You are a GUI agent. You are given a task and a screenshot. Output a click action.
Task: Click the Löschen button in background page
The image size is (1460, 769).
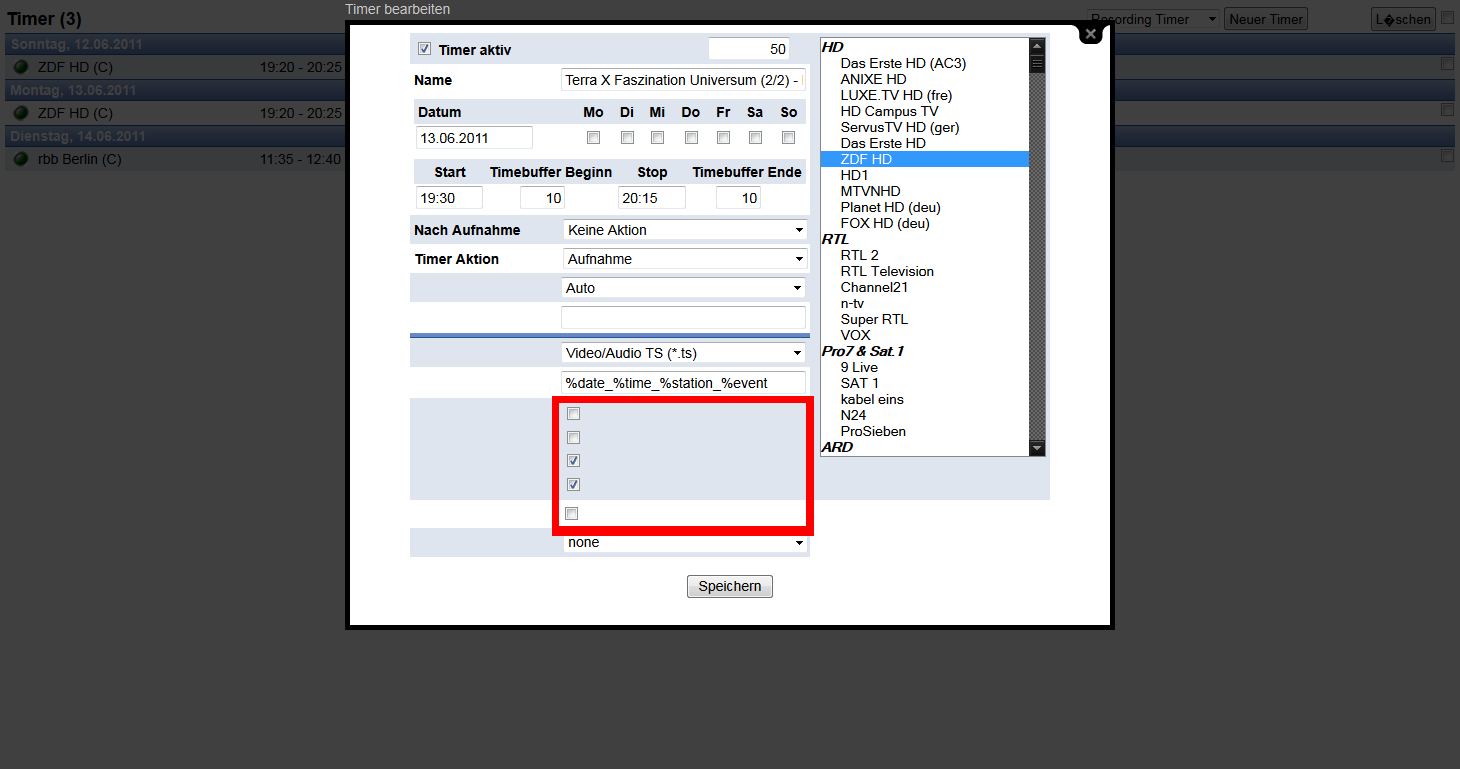[1404, 19]
